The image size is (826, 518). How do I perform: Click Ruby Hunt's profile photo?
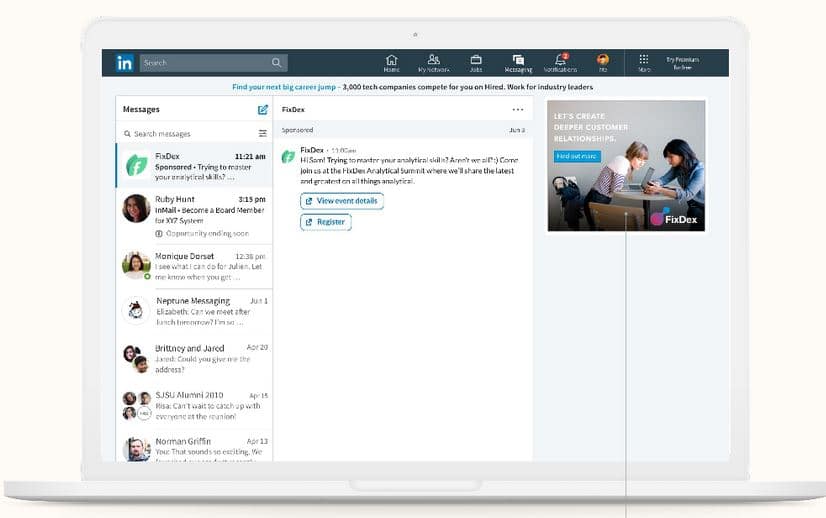[136, 208]
